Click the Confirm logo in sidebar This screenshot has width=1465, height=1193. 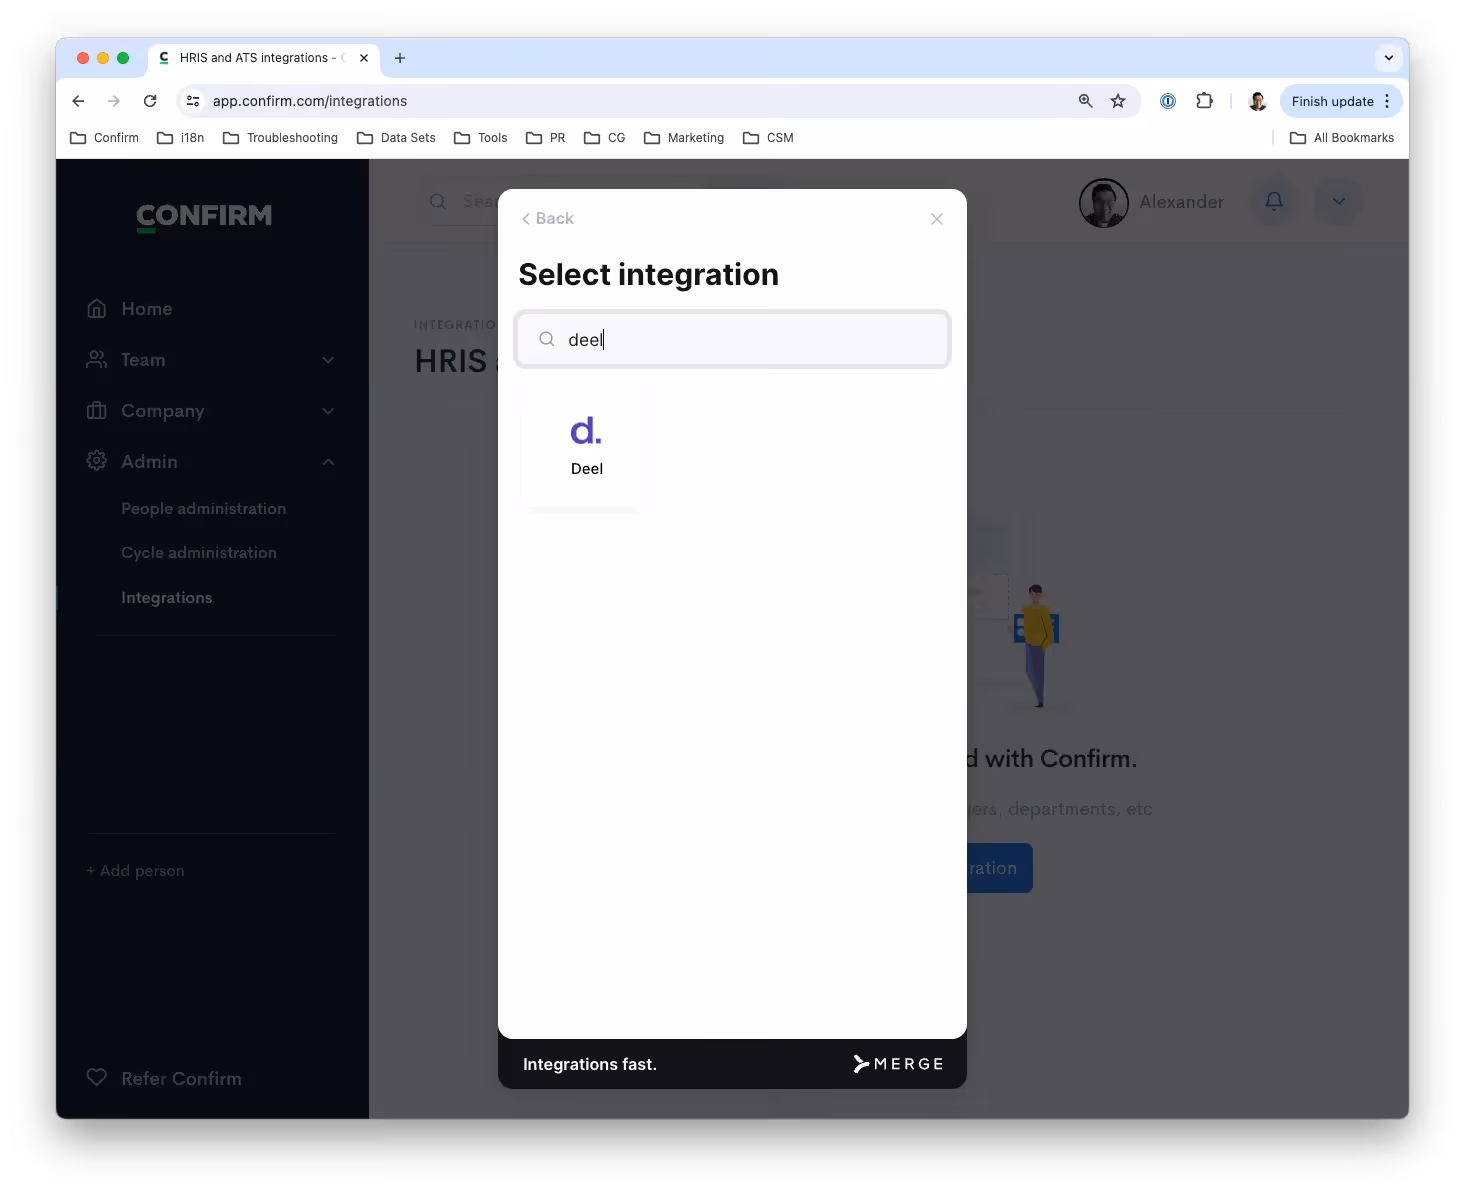204,216
